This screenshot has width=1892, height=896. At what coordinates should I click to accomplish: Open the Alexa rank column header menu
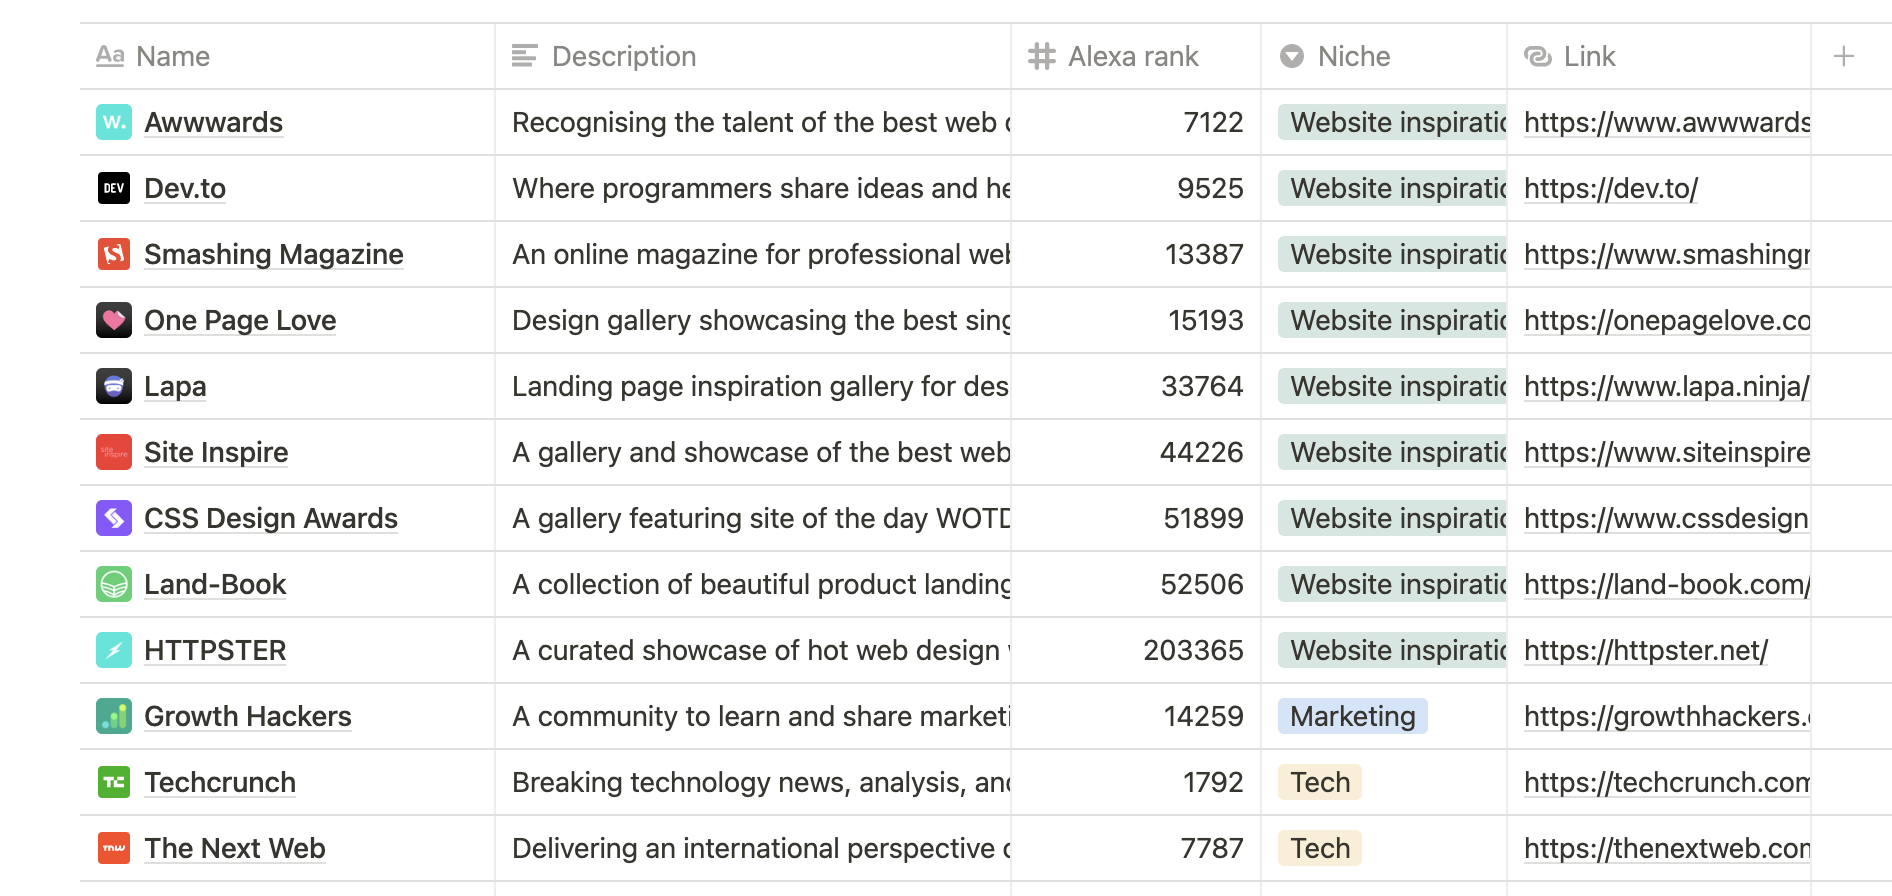click(1136, 56)
